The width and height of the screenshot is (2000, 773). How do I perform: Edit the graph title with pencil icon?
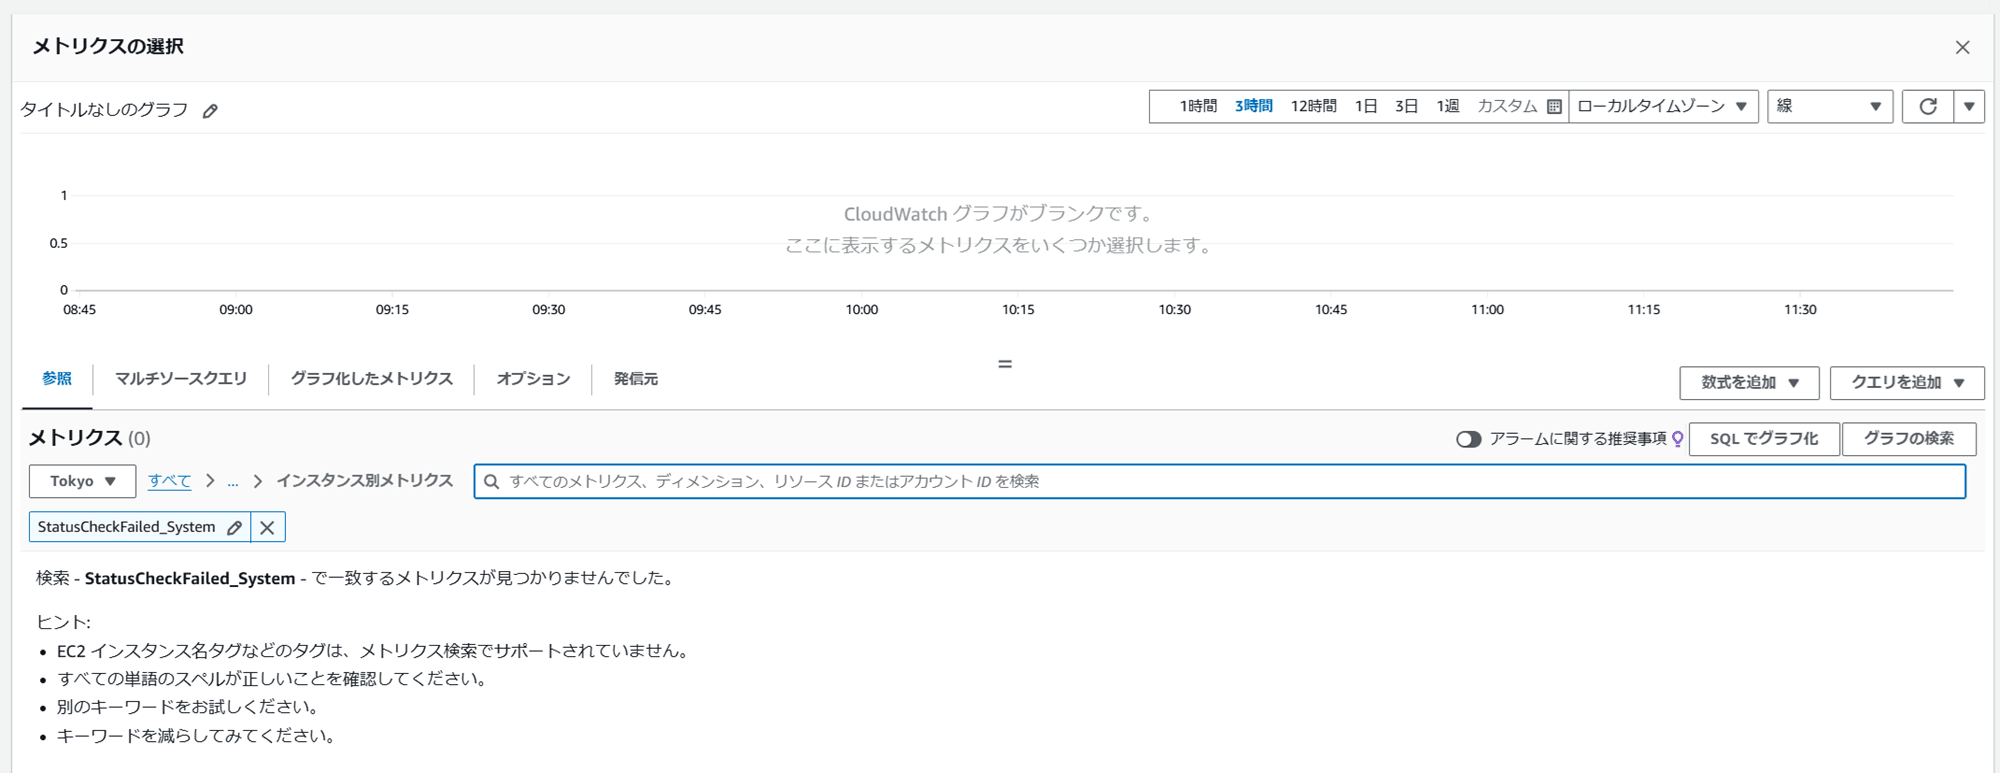point(210,111)
